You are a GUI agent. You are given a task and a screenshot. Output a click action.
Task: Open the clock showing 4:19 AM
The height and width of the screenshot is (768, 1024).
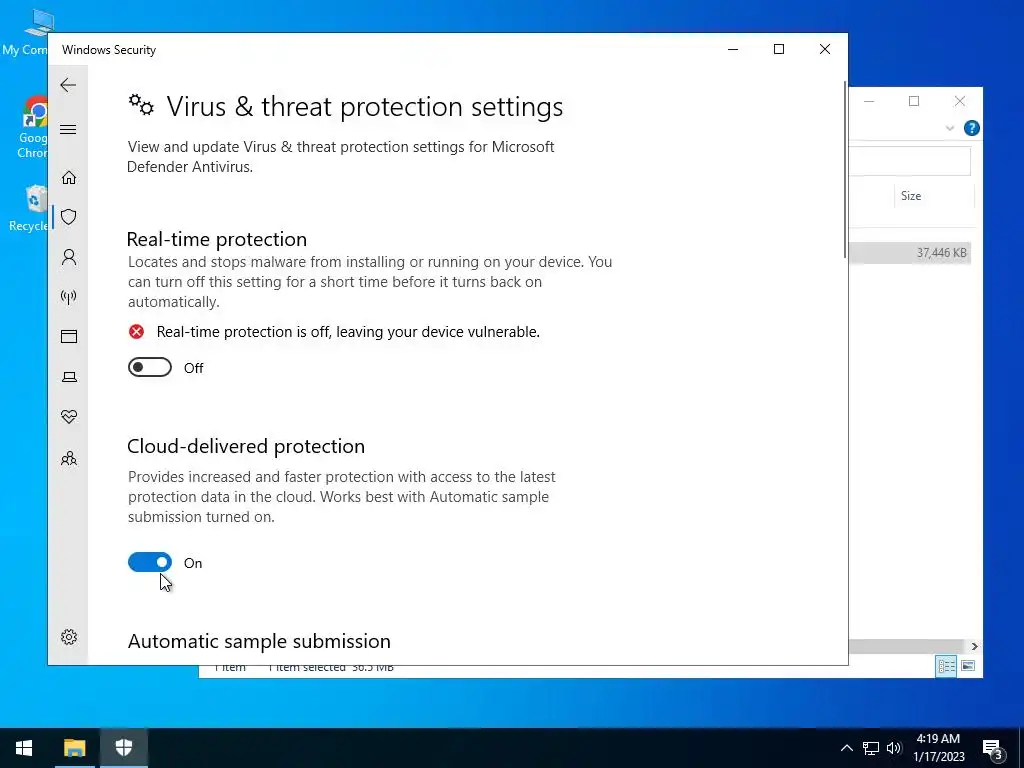938,748
